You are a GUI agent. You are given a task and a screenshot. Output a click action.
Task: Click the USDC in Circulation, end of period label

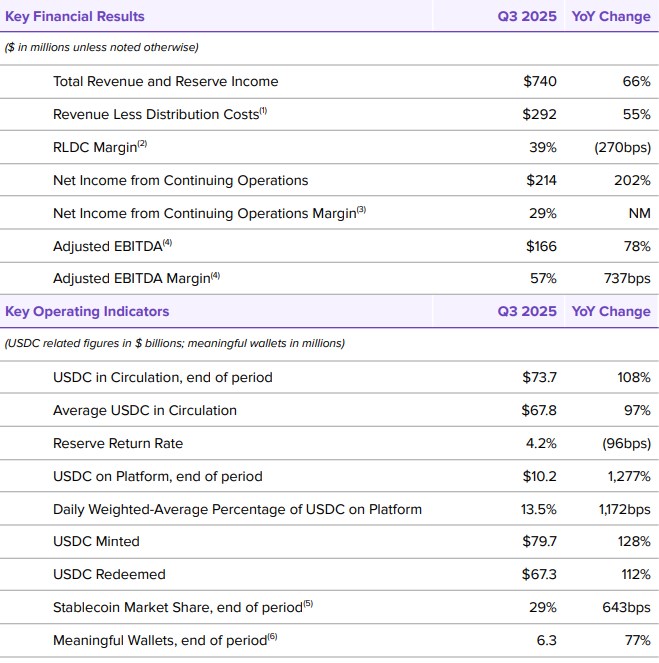(162, 377)
